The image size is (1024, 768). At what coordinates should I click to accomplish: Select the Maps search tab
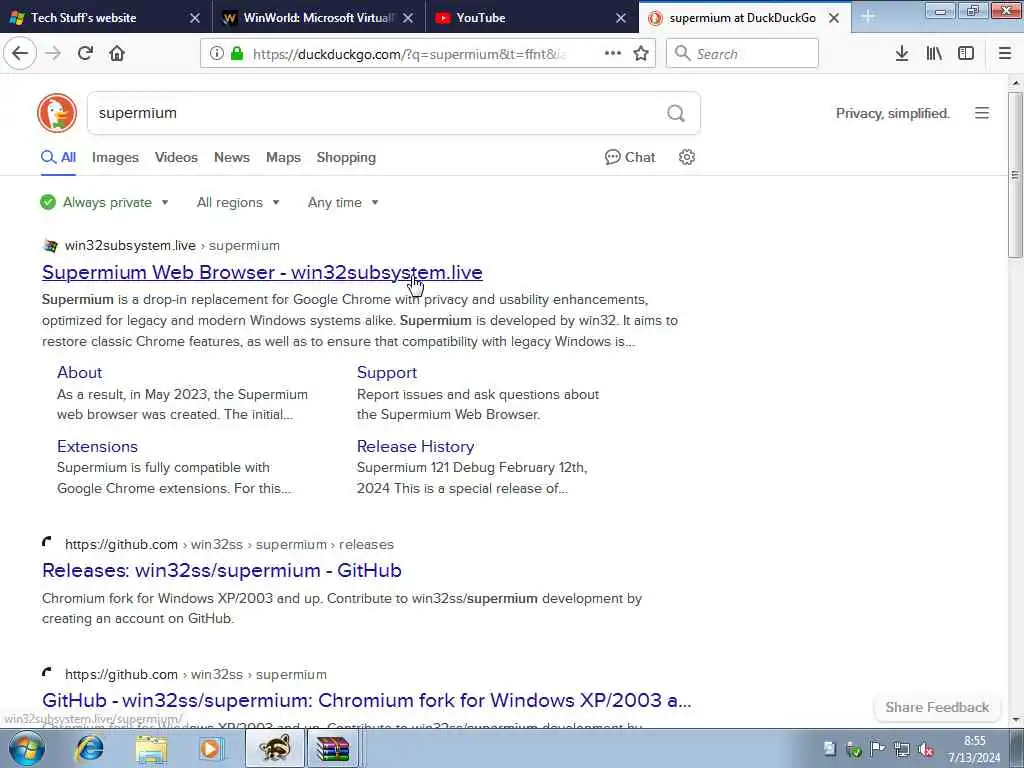pyautogui.click(x=283, y=157)
